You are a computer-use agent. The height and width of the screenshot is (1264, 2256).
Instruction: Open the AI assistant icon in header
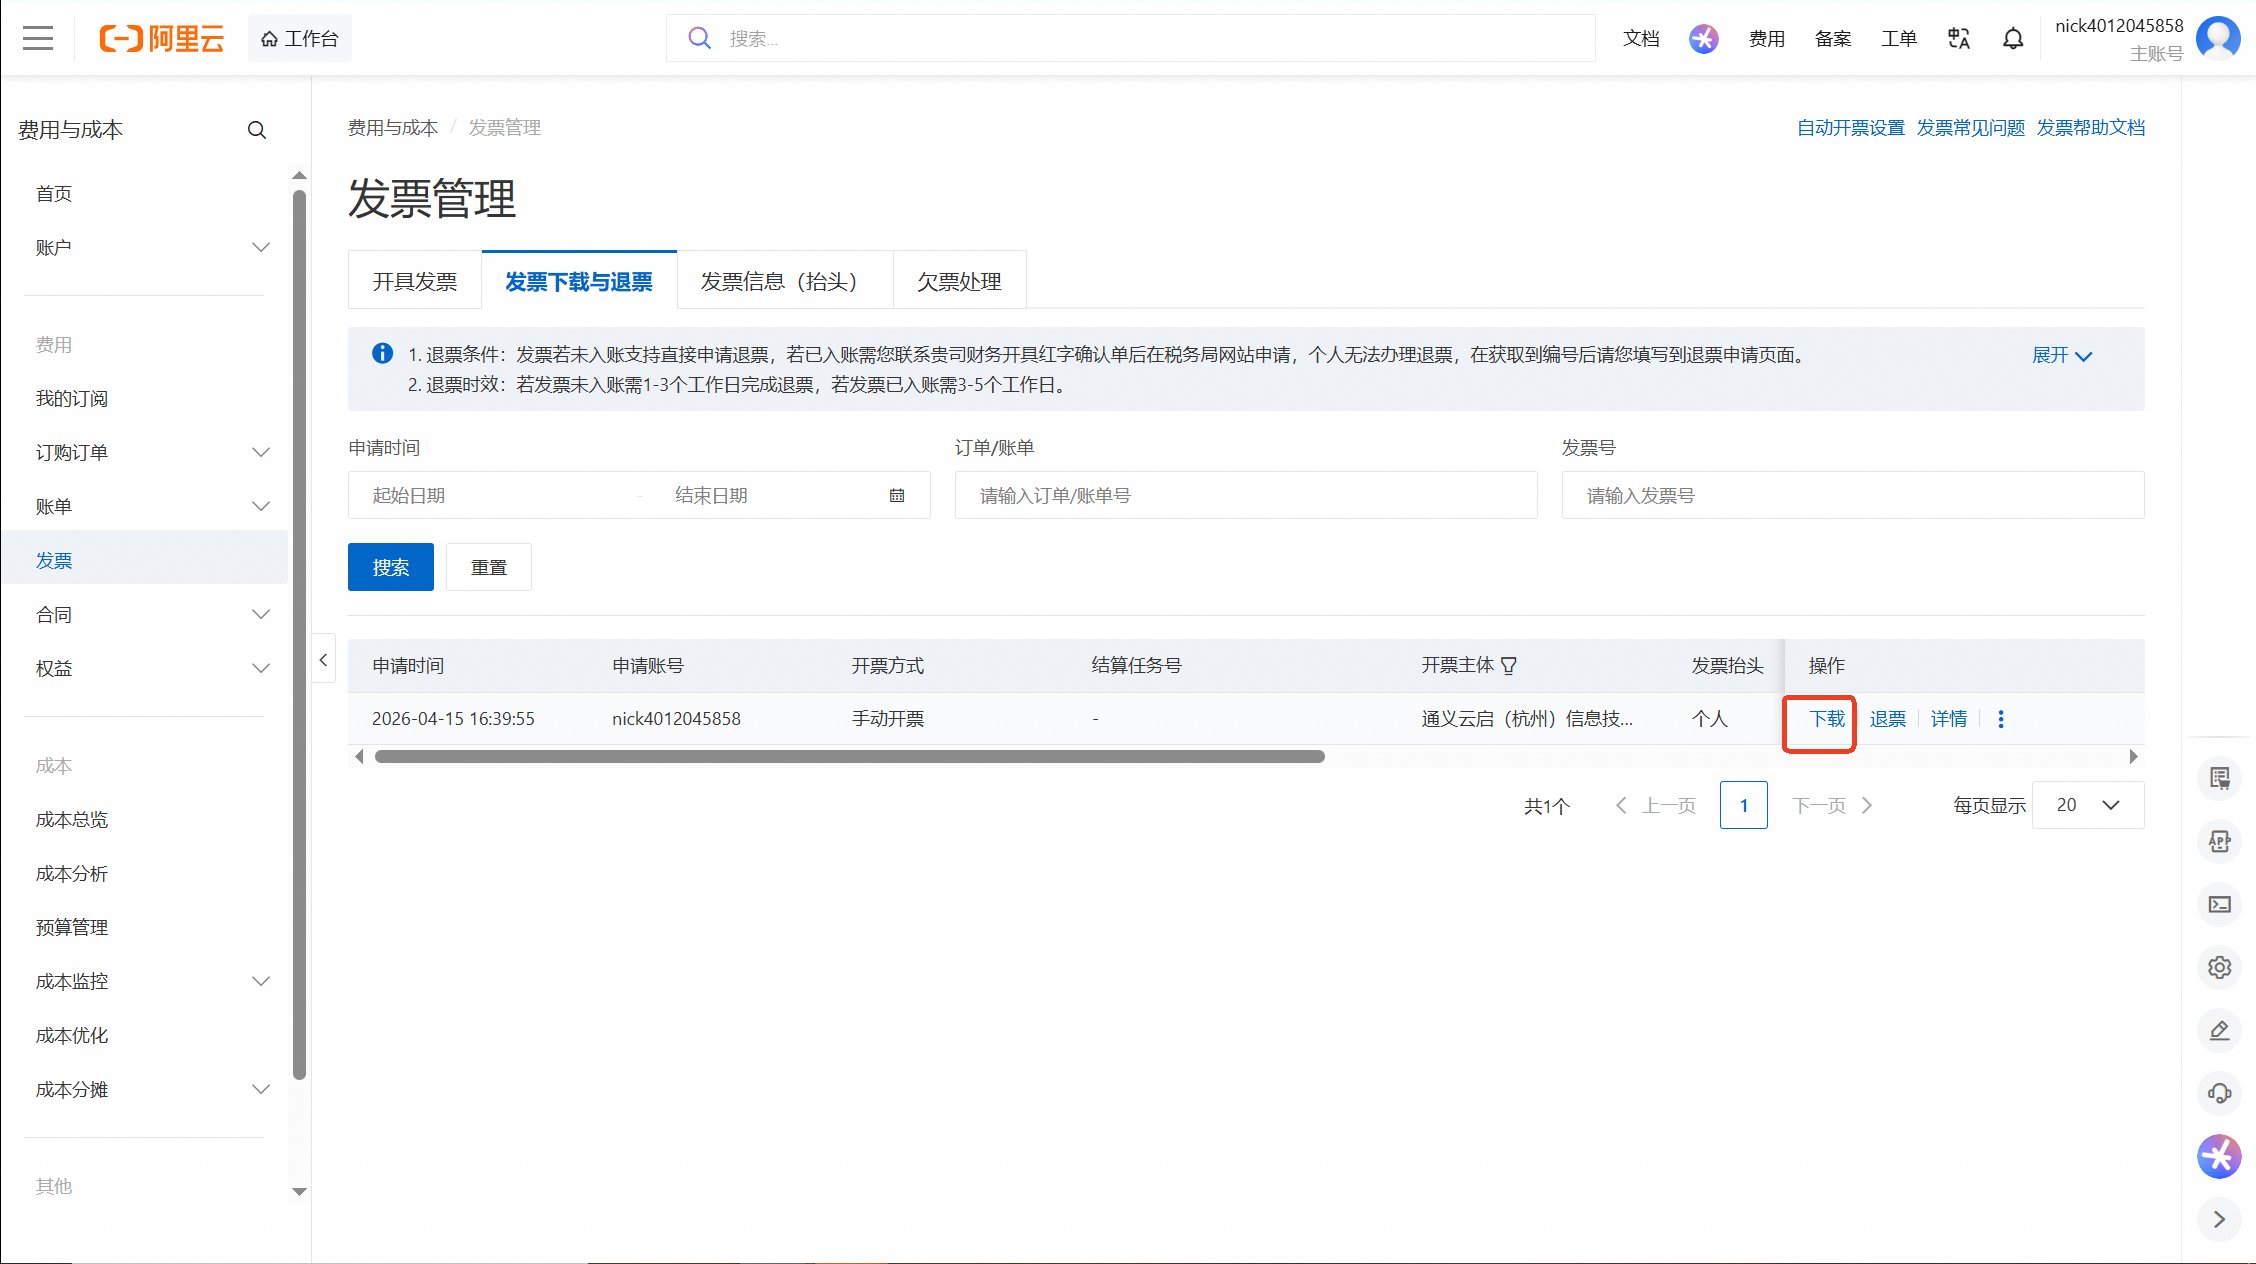[x=1704, y=39]
